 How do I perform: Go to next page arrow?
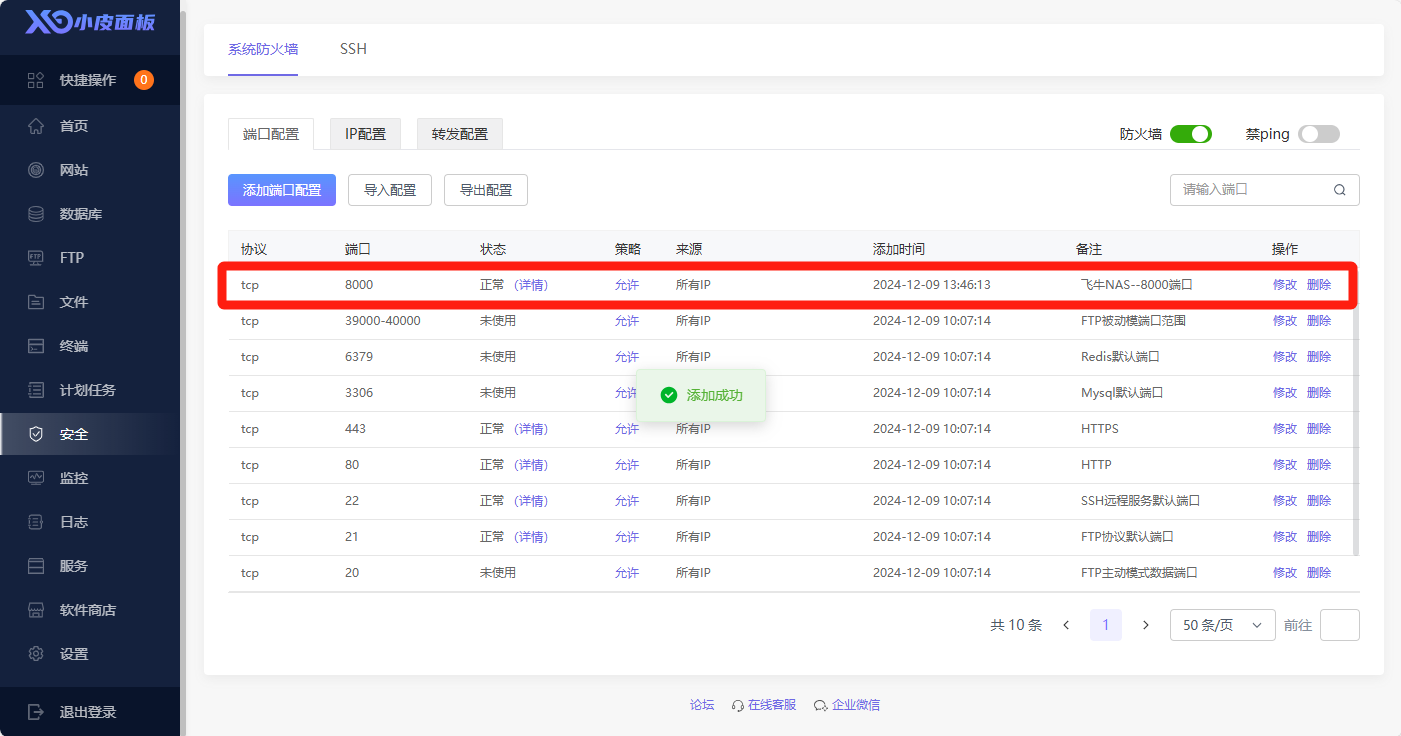(1146, 625)
